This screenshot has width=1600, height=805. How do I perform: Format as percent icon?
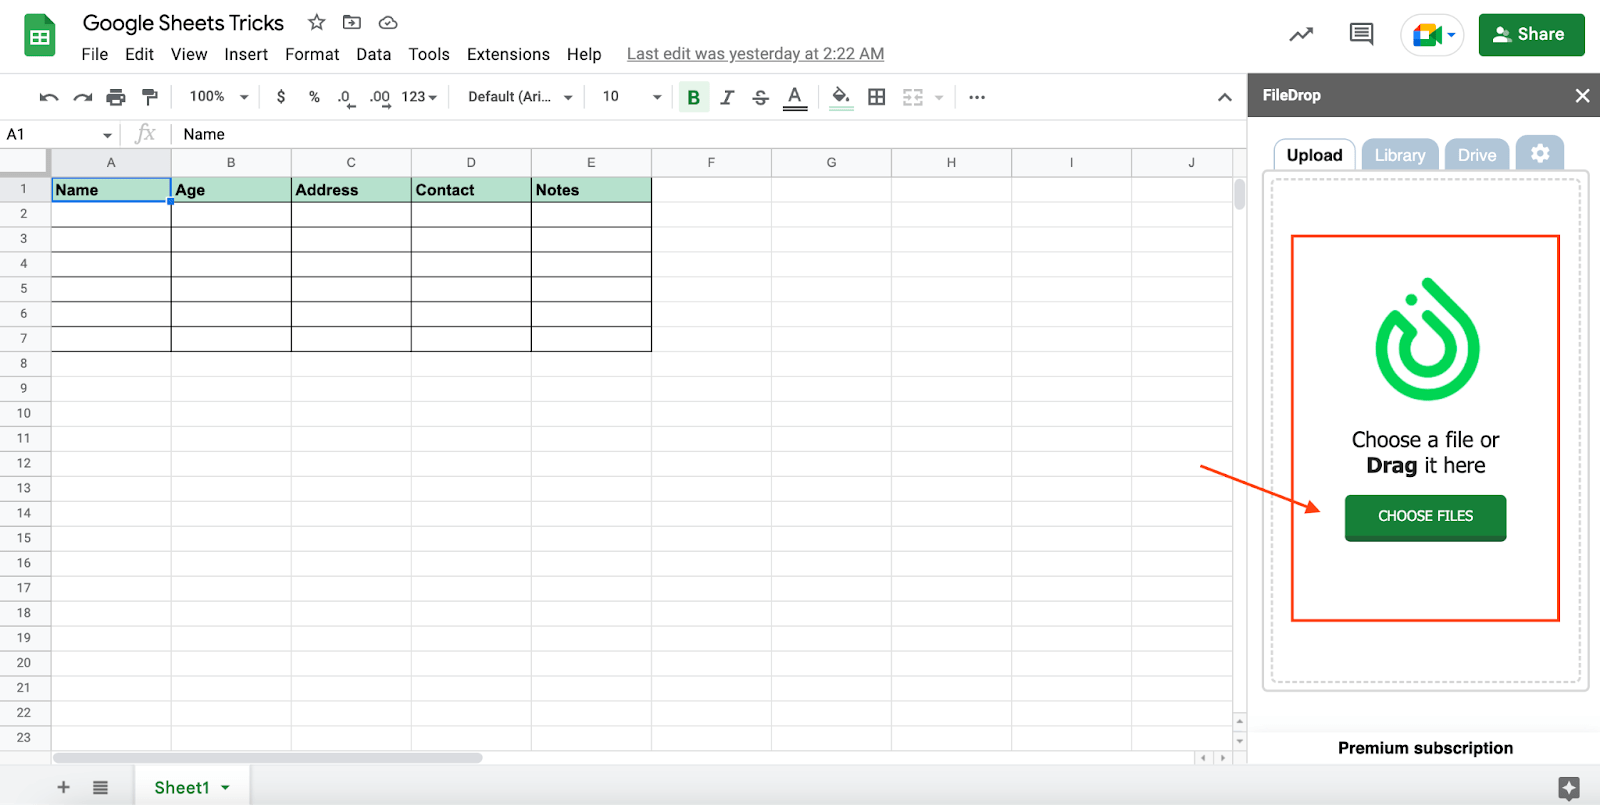pos(314,97)
